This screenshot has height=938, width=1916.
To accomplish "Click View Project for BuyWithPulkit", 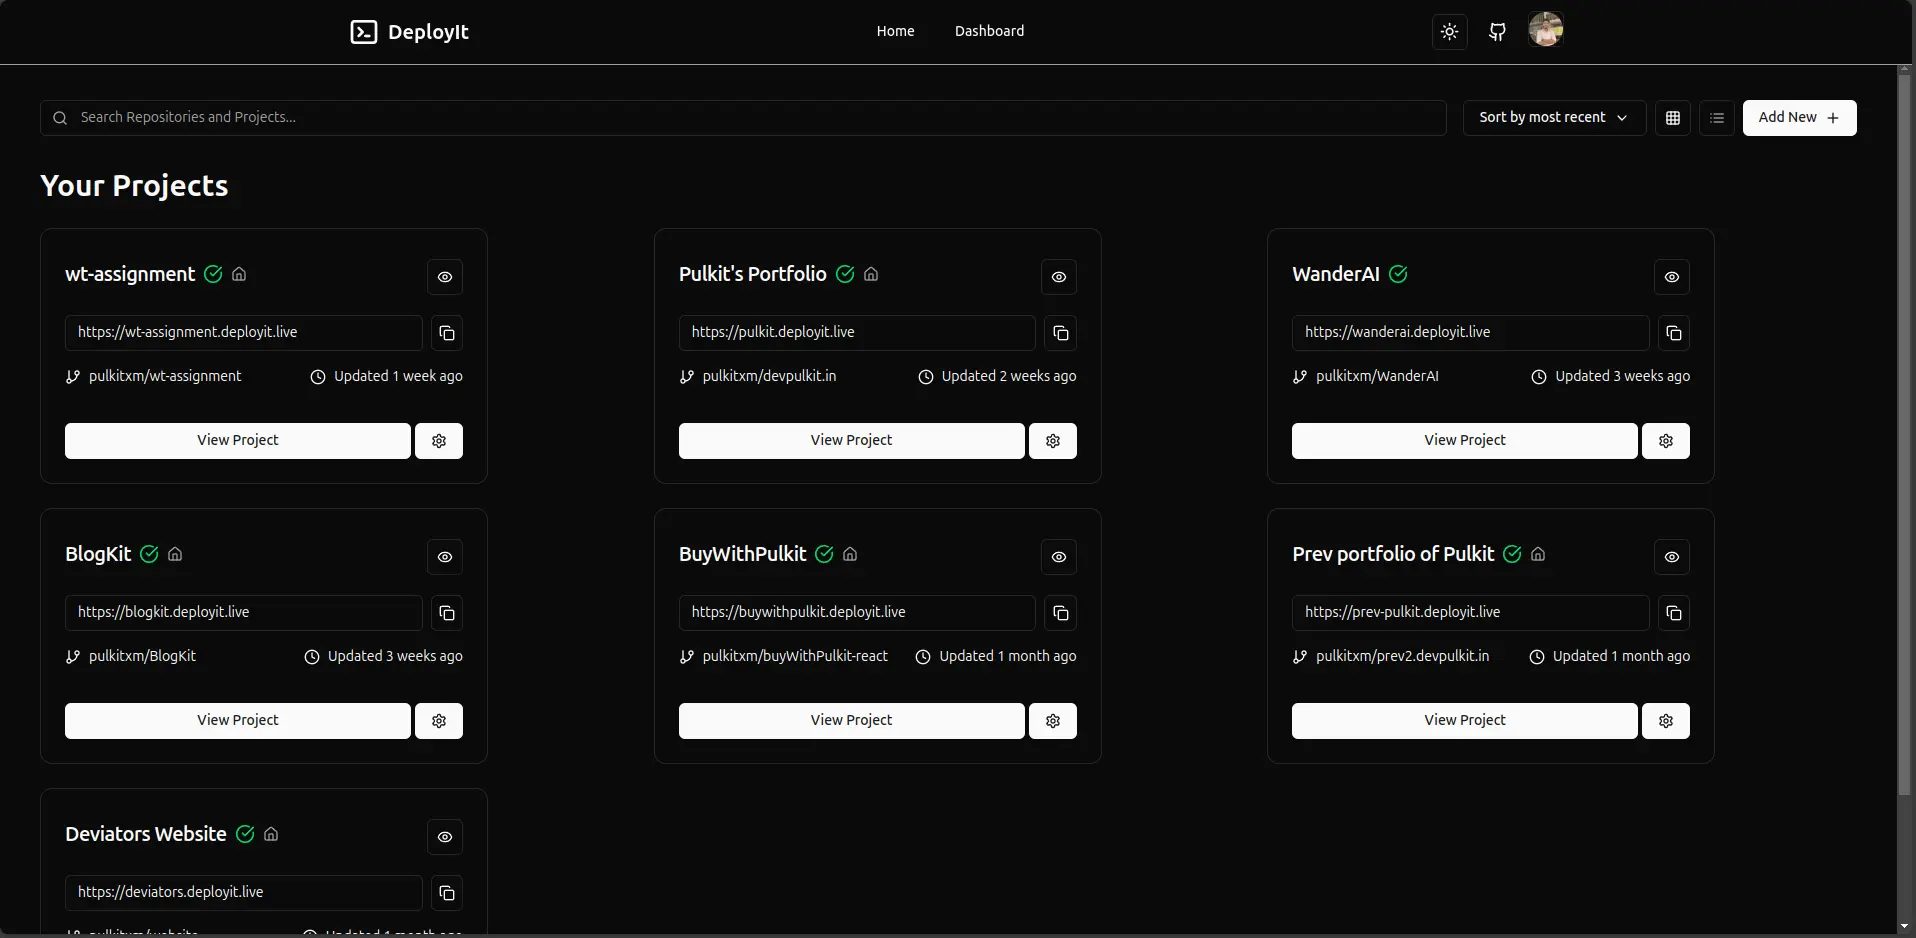I will pos(851,721).
